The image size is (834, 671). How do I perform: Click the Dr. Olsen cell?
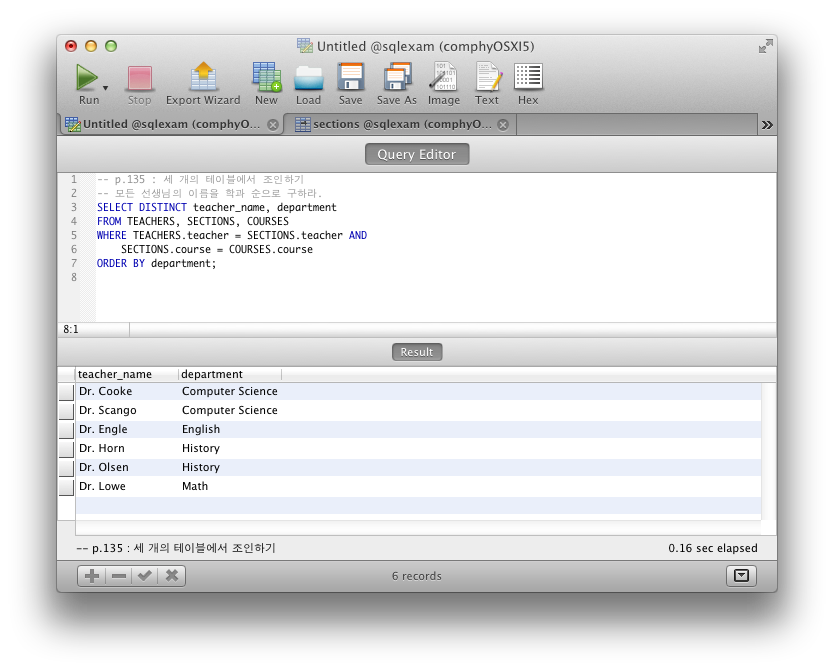coord(127,467)
